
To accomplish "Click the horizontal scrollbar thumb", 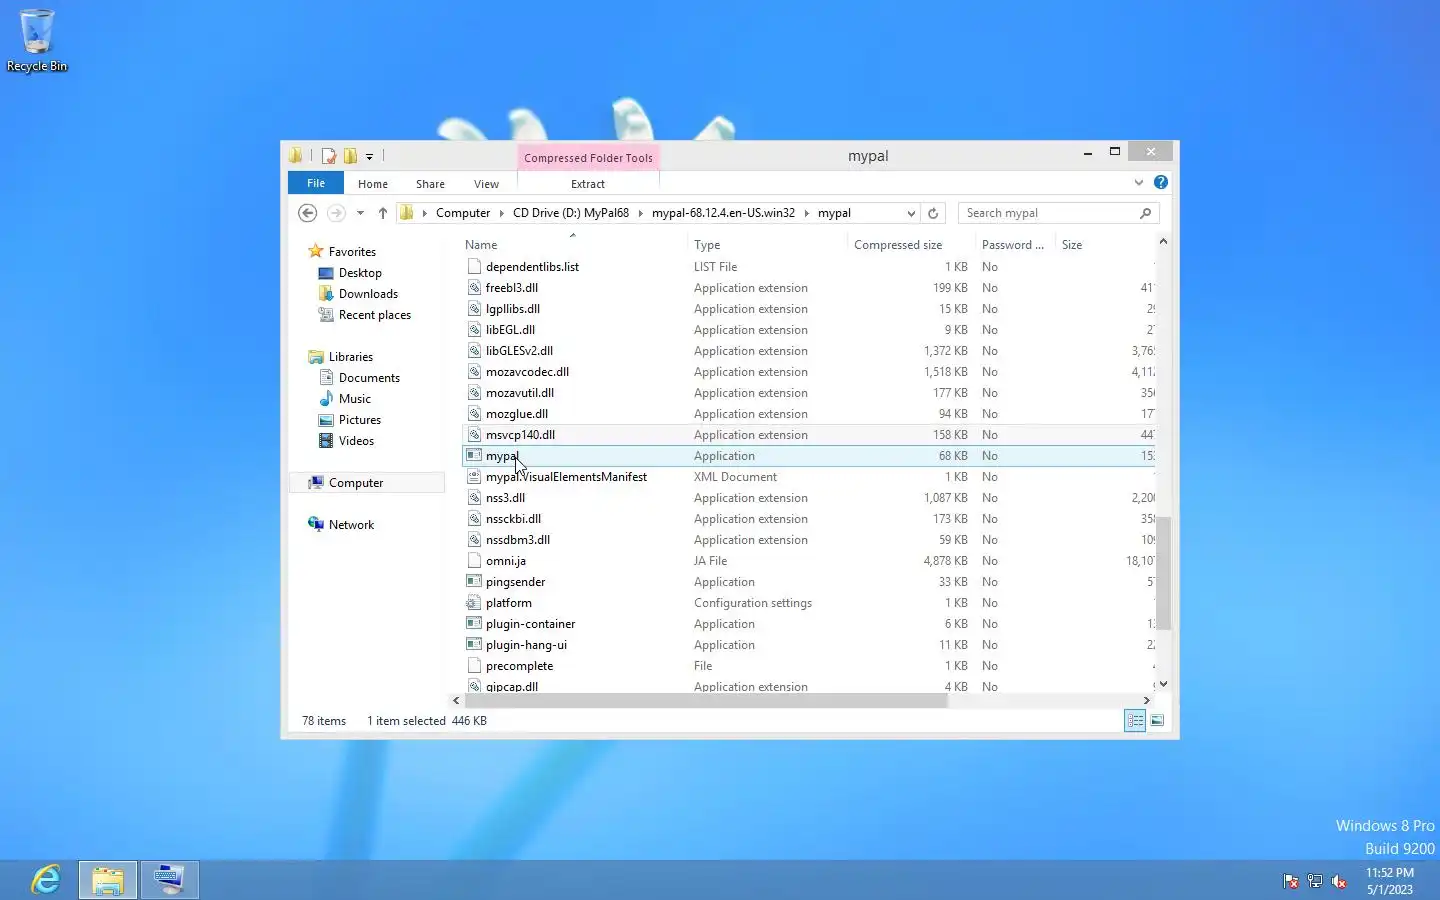I will click(x=705, y=700).
